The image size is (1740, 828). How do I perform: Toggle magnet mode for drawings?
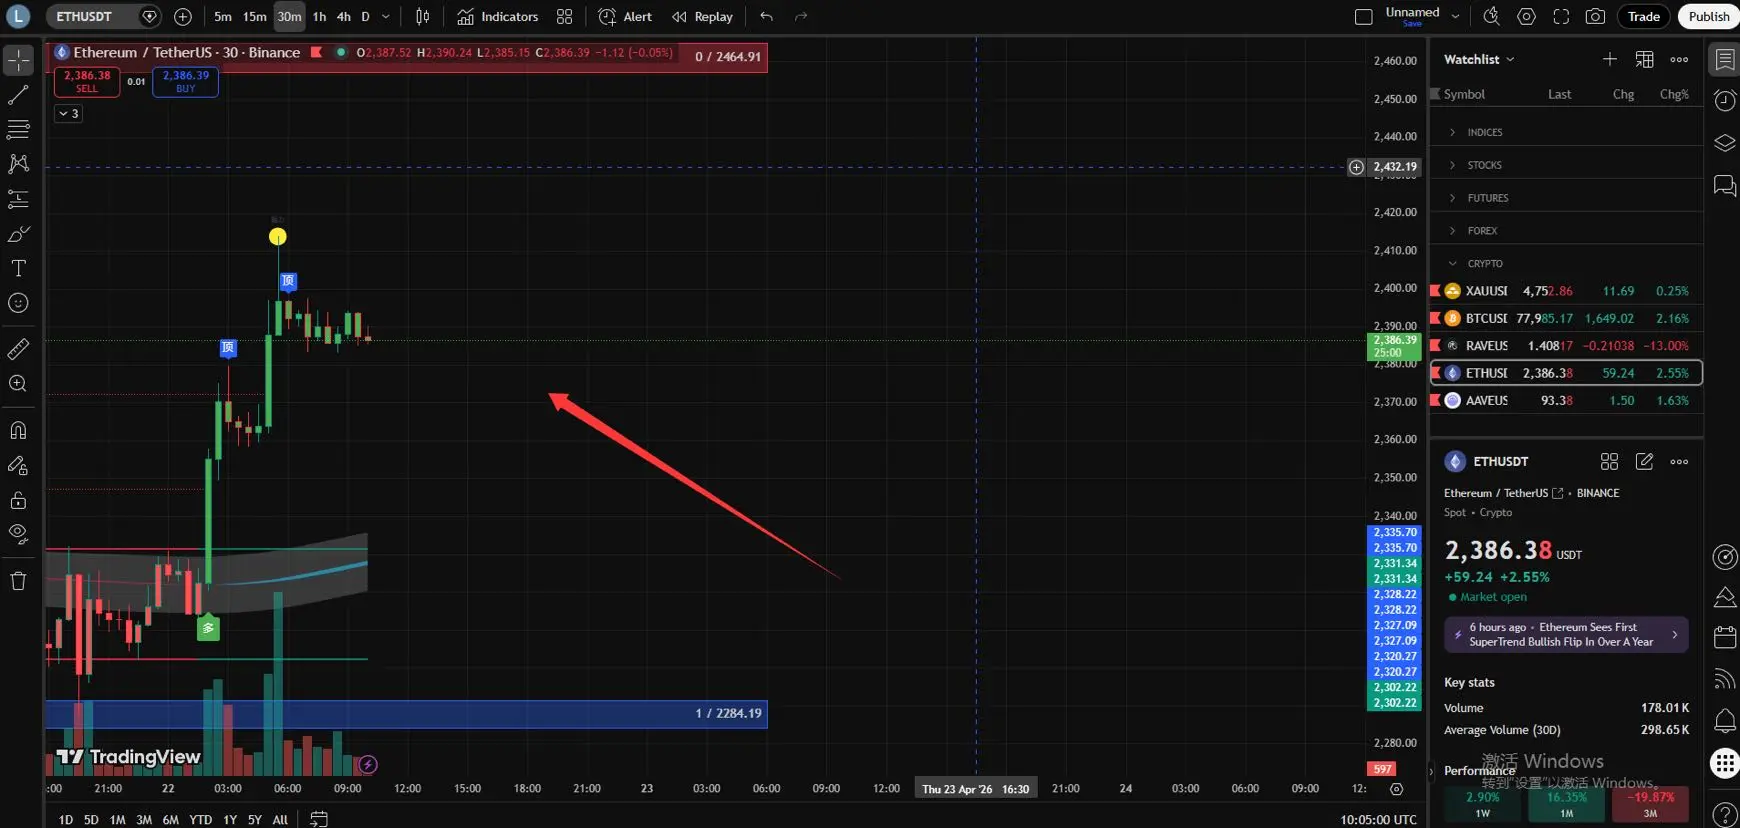point(18,431)
